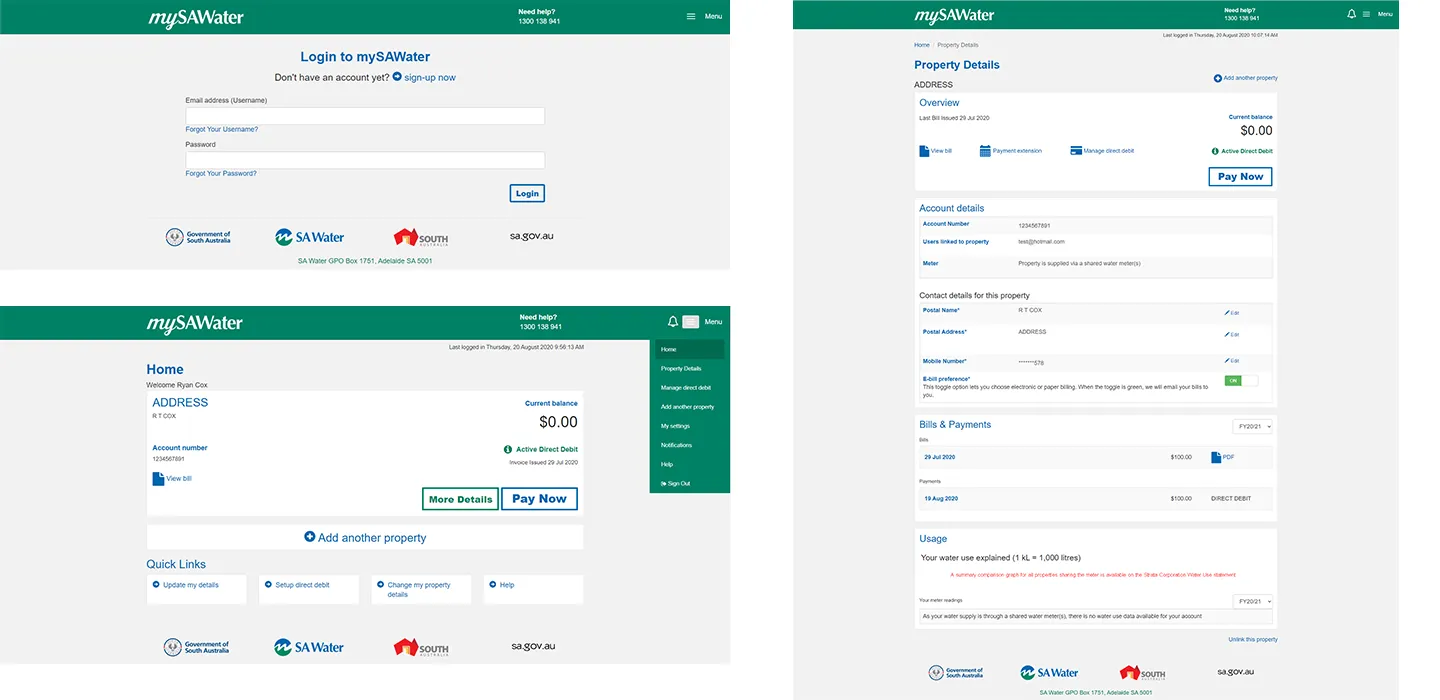Open the hamburger menu on the Login screen
The width and height of the screenshot is (1440, 700).
pos(691,16)
